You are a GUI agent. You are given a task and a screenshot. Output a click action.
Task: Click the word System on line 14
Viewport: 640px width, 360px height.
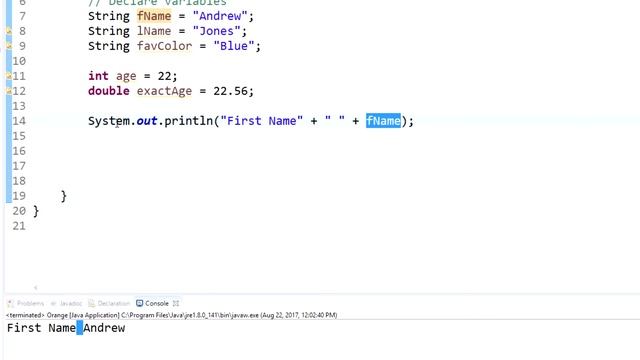109,121
